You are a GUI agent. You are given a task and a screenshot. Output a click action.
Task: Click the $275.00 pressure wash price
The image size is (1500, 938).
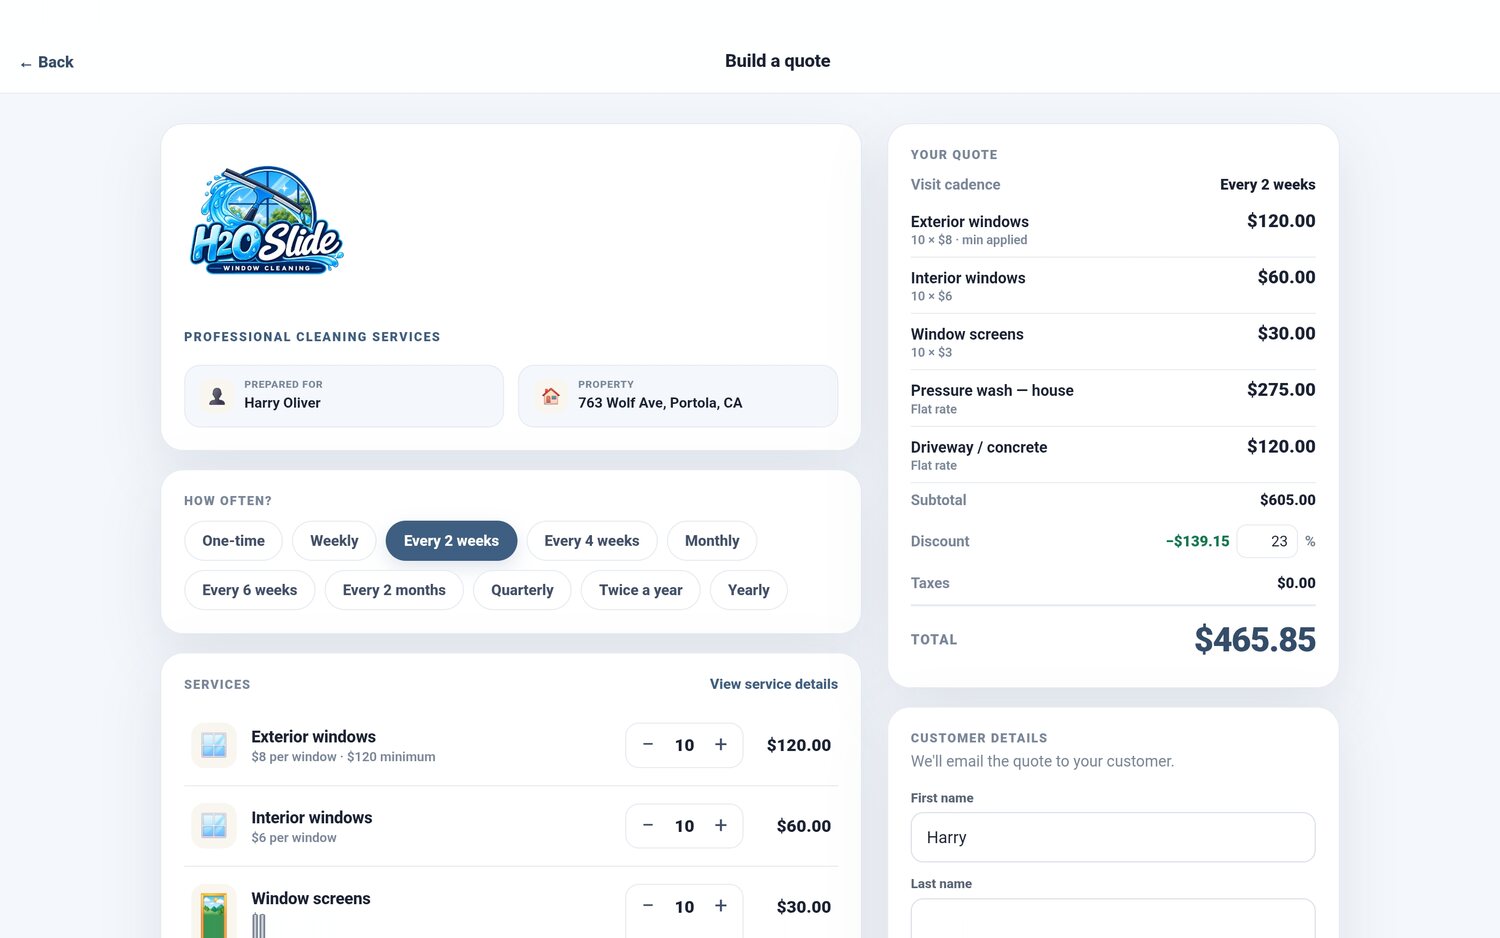pos(1281,390)
